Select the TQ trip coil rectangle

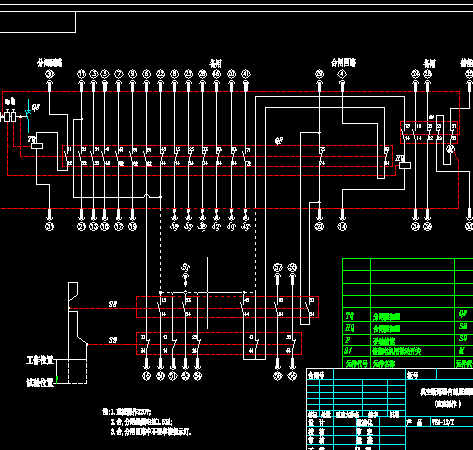pos(37,146)
